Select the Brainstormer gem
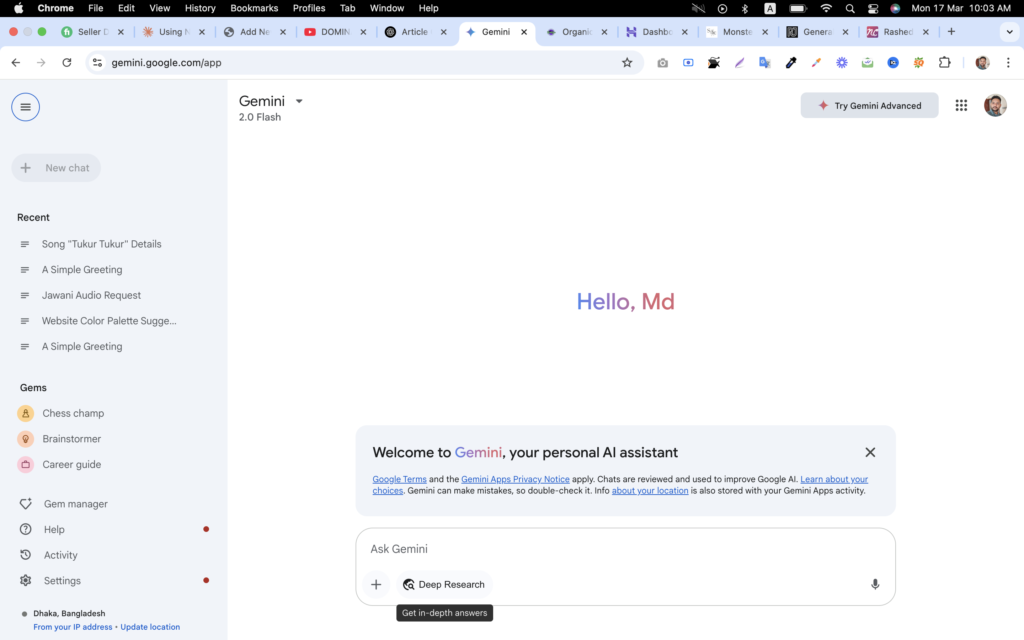This screenshot has width=1024, height=640. pos(72,439)
